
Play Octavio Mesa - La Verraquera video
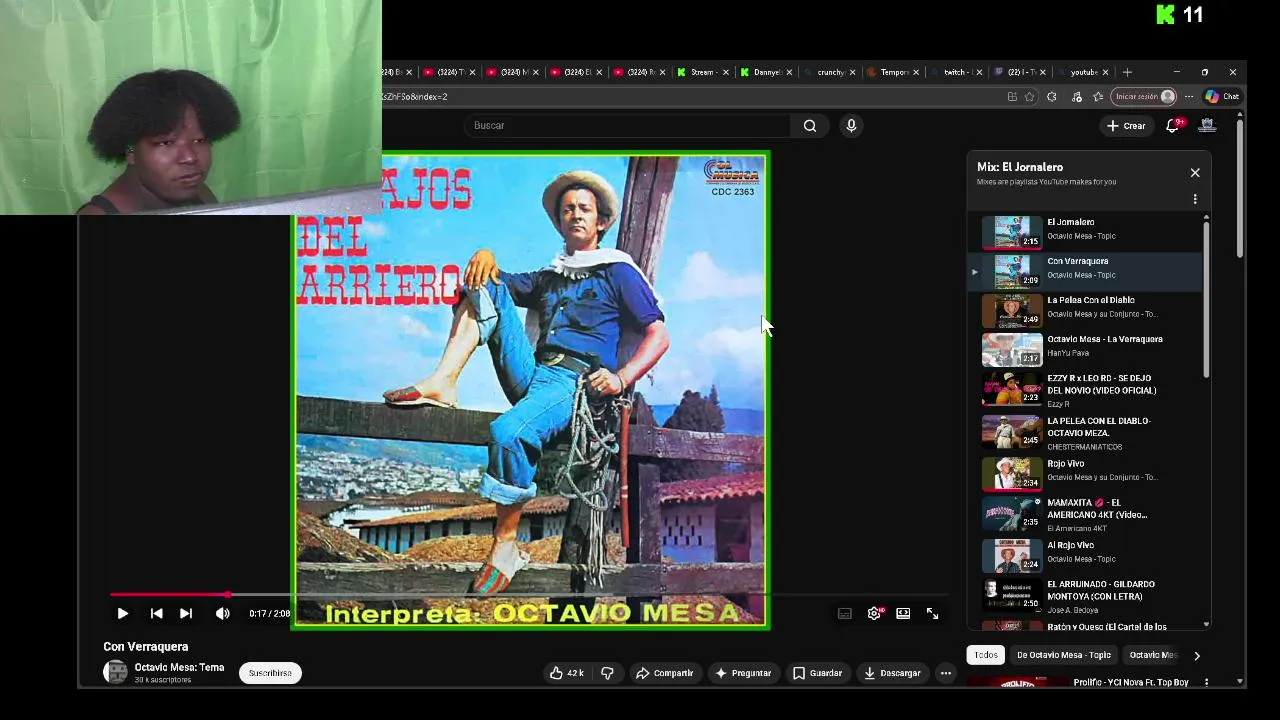1087,348
